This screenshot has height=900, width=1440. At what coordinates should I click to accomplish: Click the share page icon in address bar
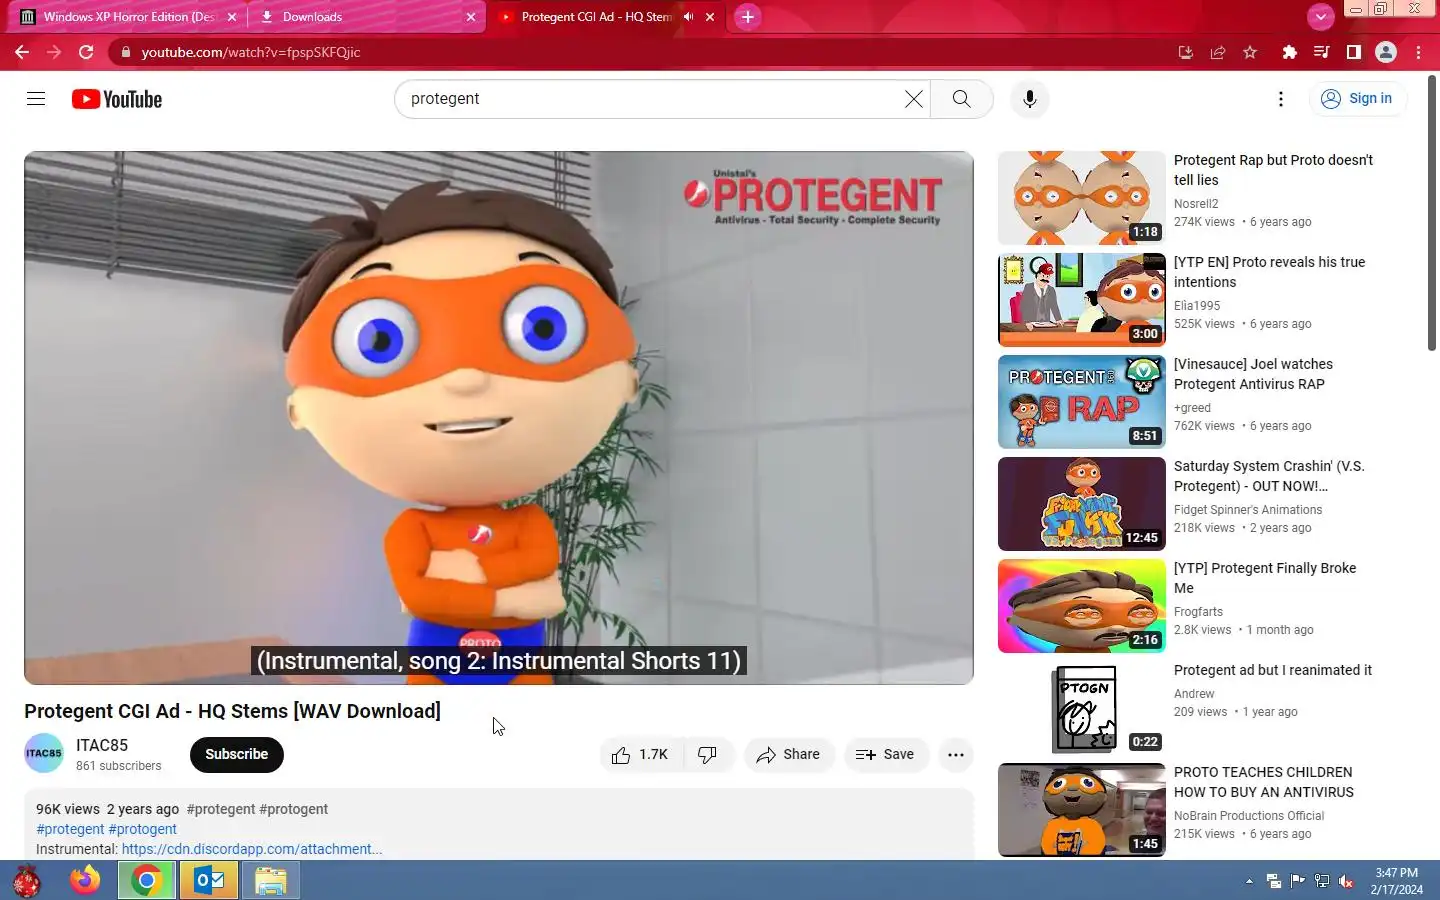[1218, 52]
